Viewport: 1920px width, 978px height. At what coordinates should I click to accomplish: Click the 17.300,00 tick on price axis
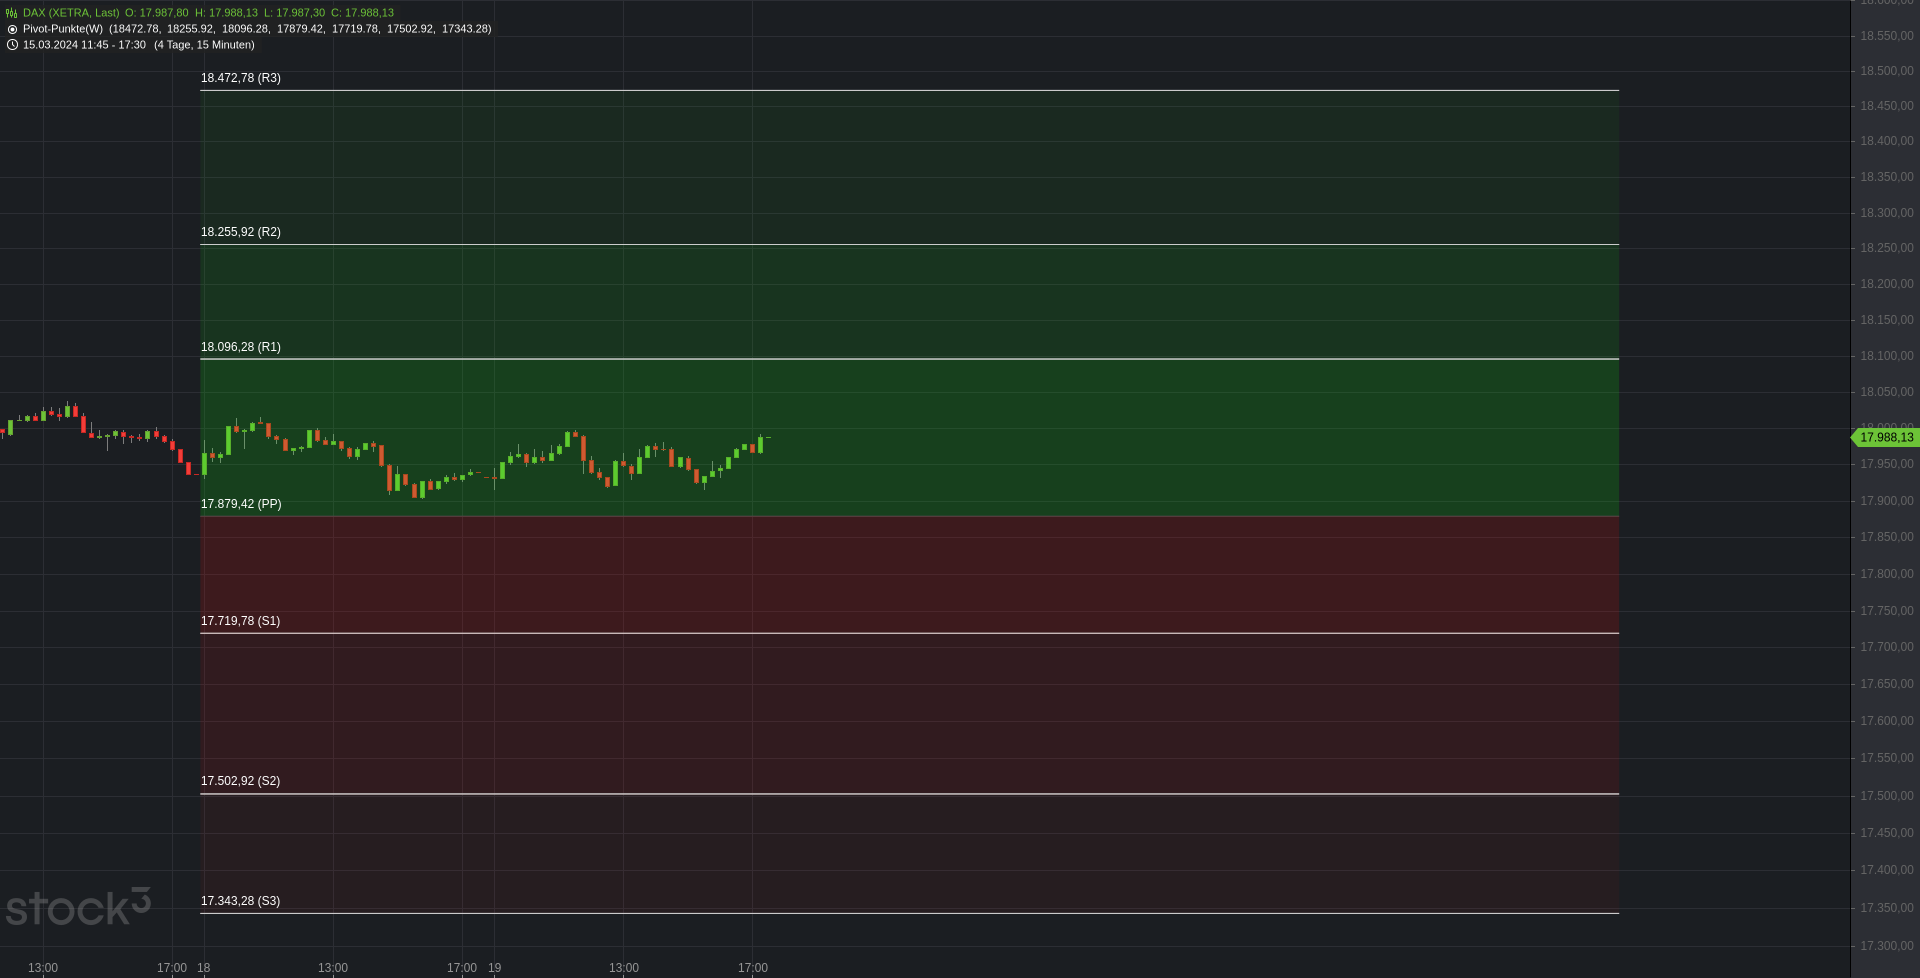(x=1886, y=946)
